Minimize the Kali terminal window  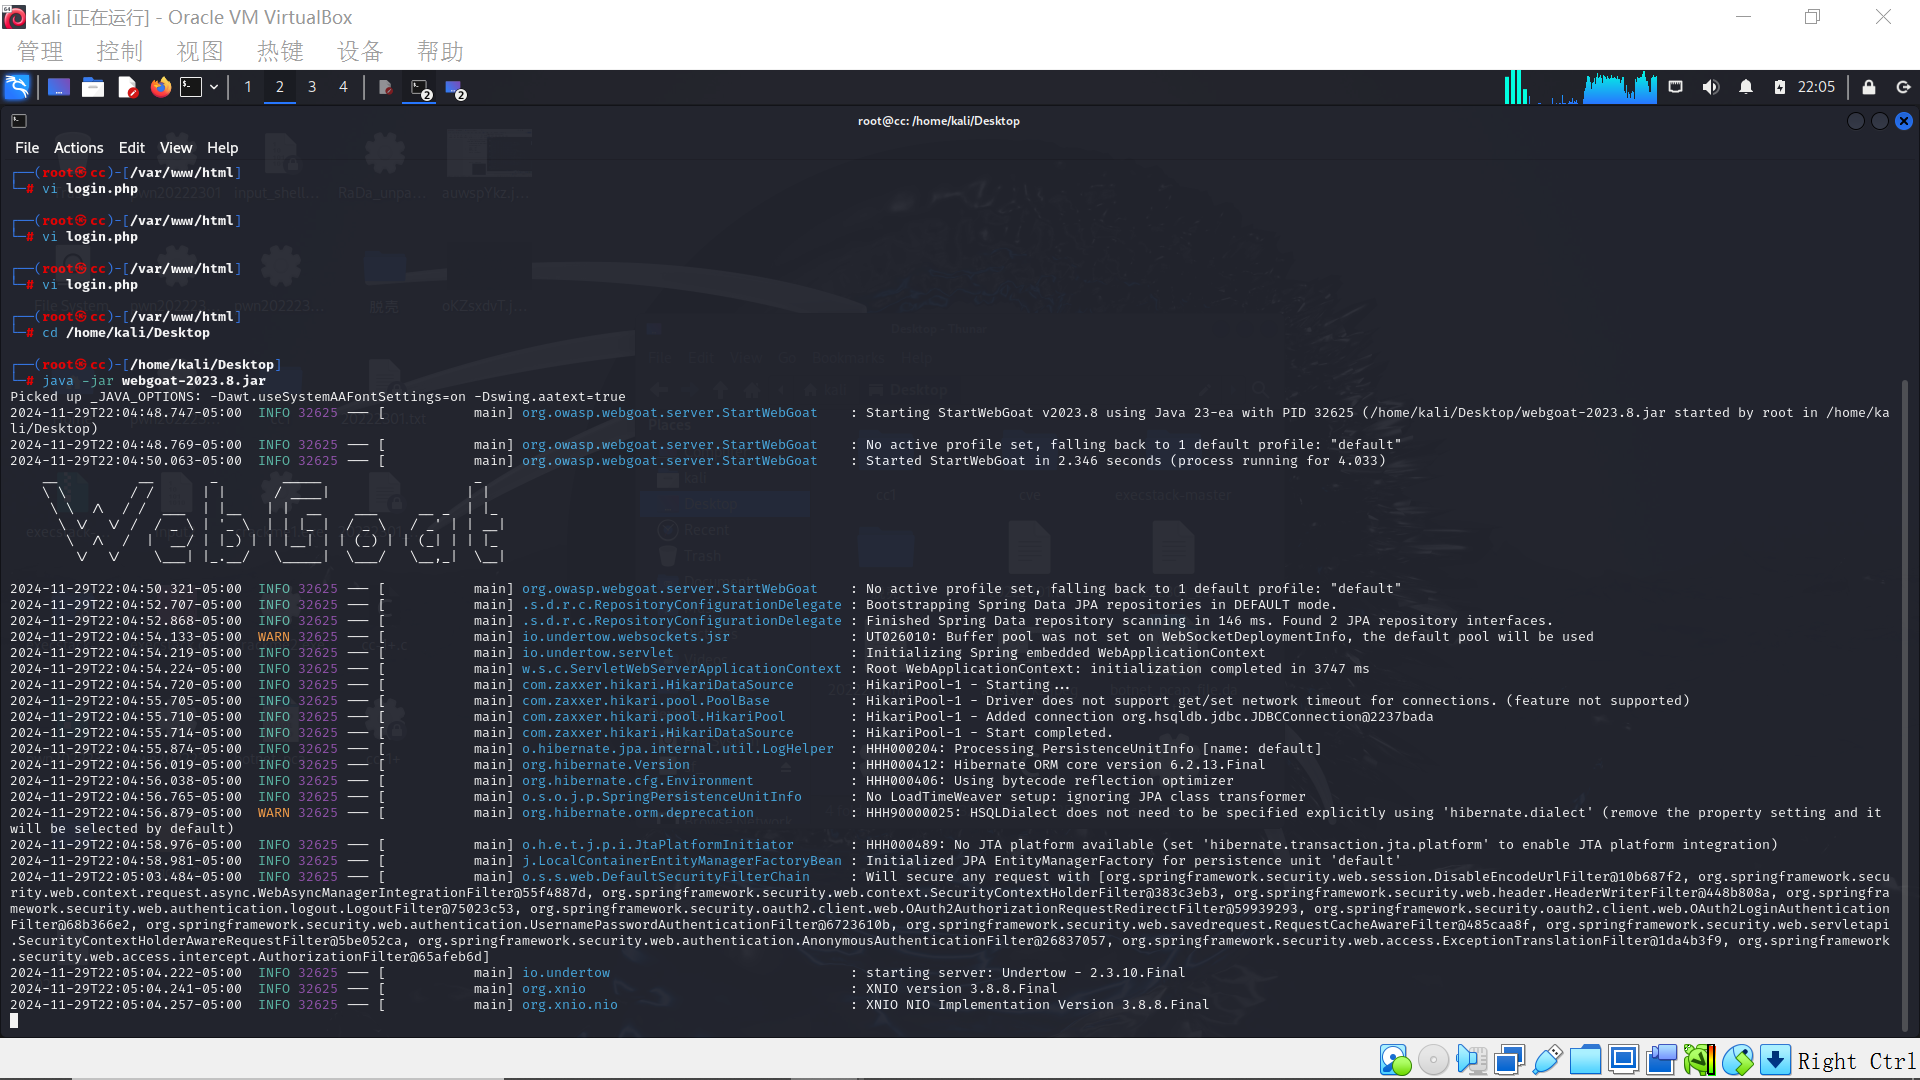pyautogui.click(x=1856, y=121)
